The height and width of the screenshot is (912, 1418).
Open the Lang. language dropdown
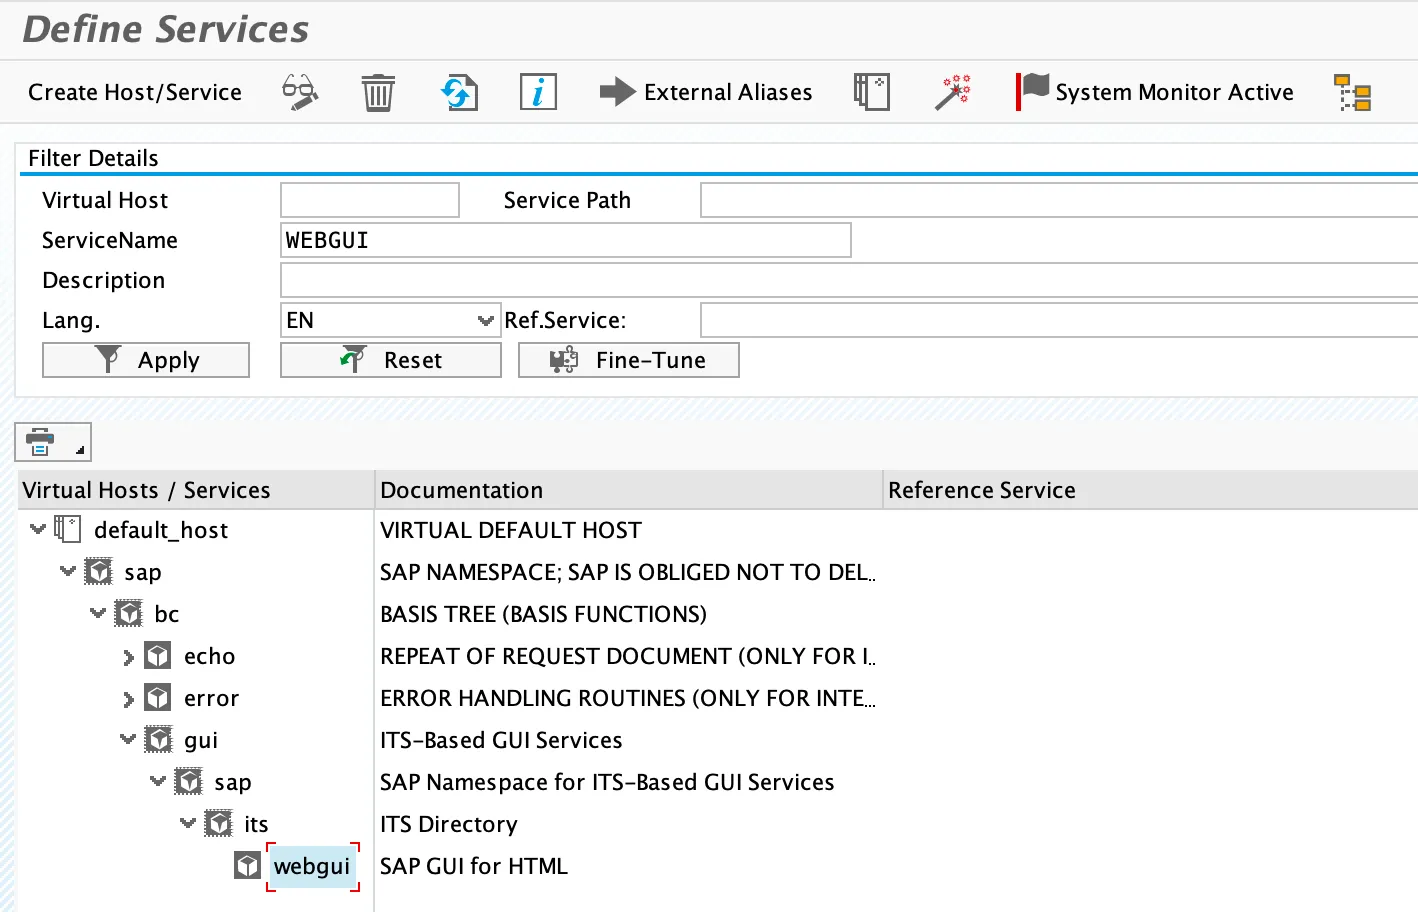486,321
